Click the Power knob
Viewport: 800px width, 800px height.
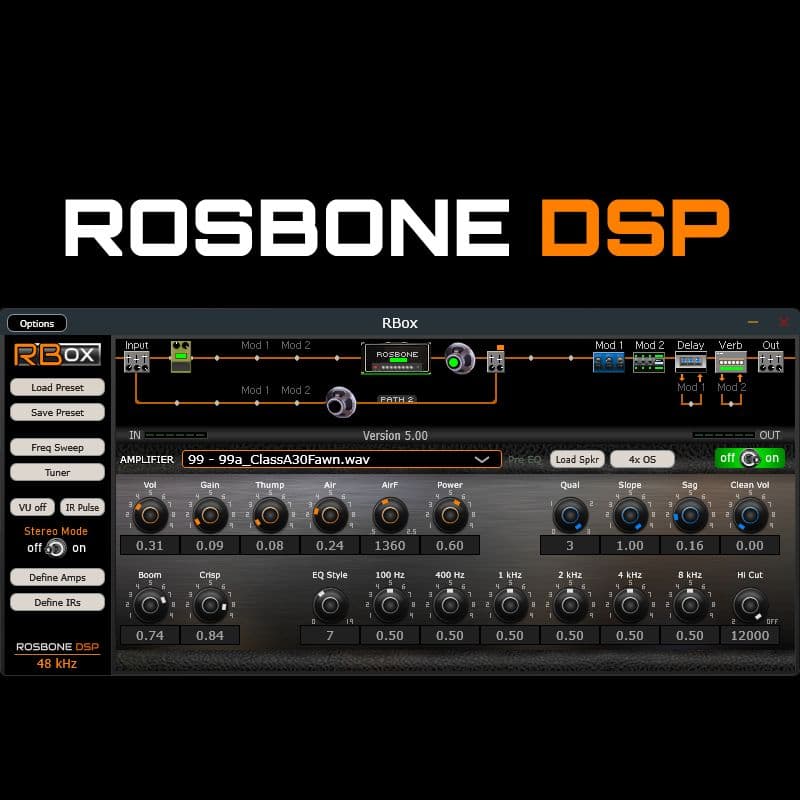(x=449, y=515)
